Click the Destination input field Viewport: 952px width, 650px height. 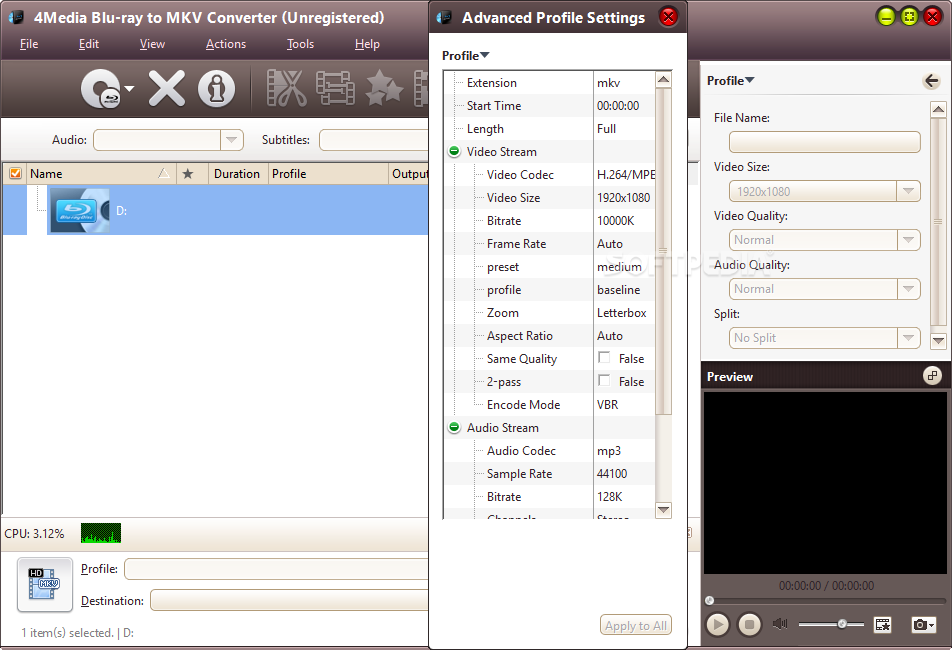point(290,600)
